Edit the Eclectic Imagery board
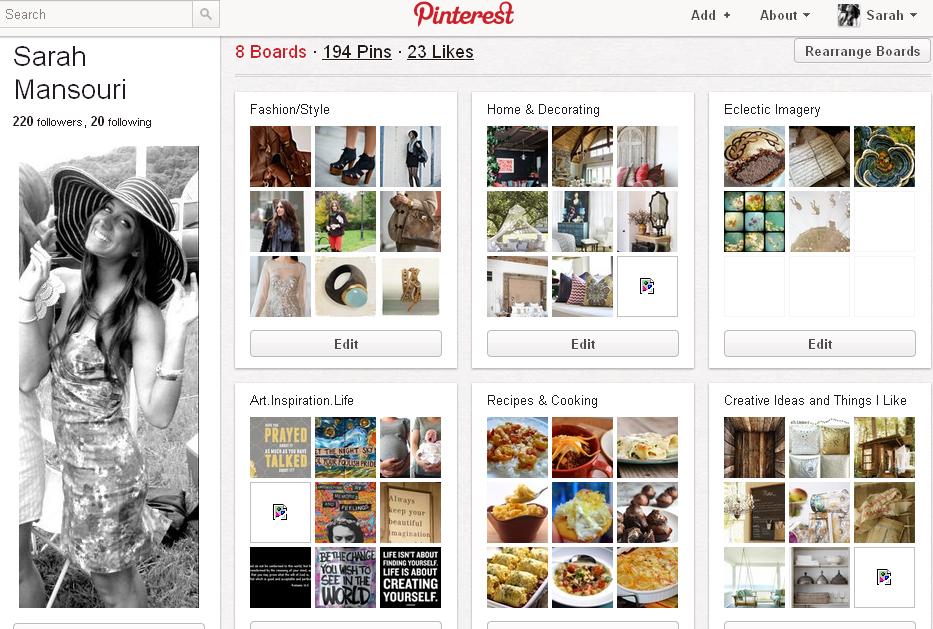The image size is (933, 629). [x=819, y=344]
